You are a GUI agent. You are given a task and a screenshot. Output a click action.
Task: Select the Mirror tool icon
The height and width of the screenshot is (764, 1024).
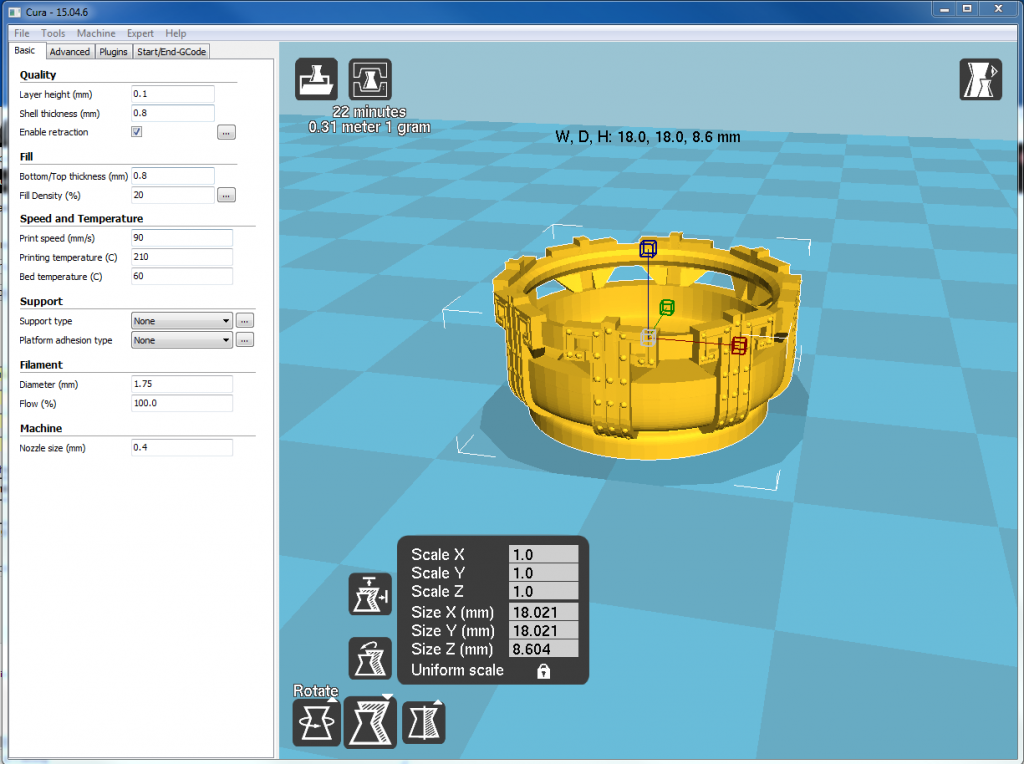423,722
